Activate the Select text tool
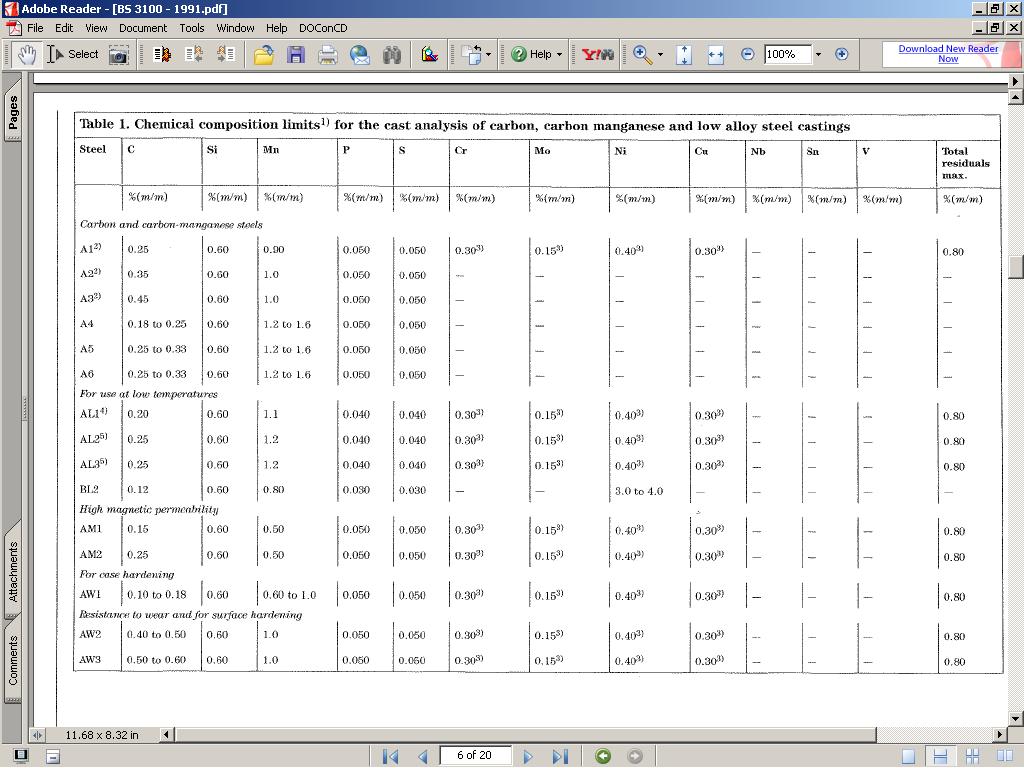 (72, 54)
